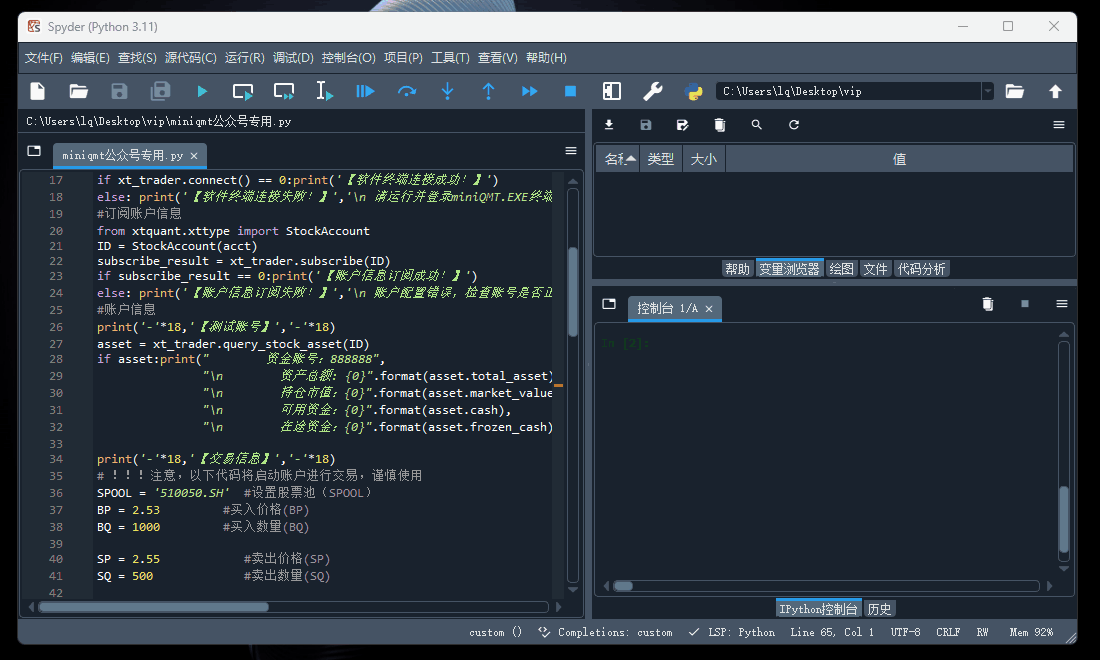1100x660 pixels.
Task: Switch to the 变量浏览器 tab
Action: [x=789, y=269]
